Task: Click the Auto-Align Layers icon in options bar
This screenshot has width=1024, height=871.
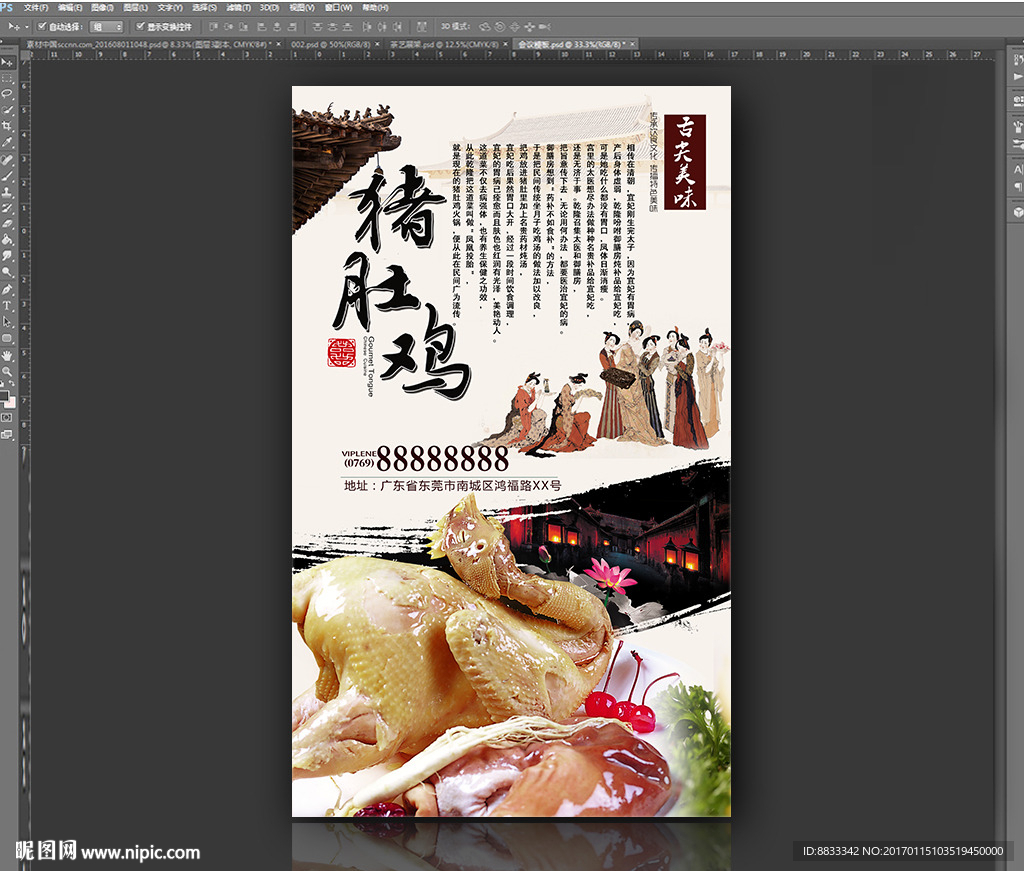Action: 422,27
